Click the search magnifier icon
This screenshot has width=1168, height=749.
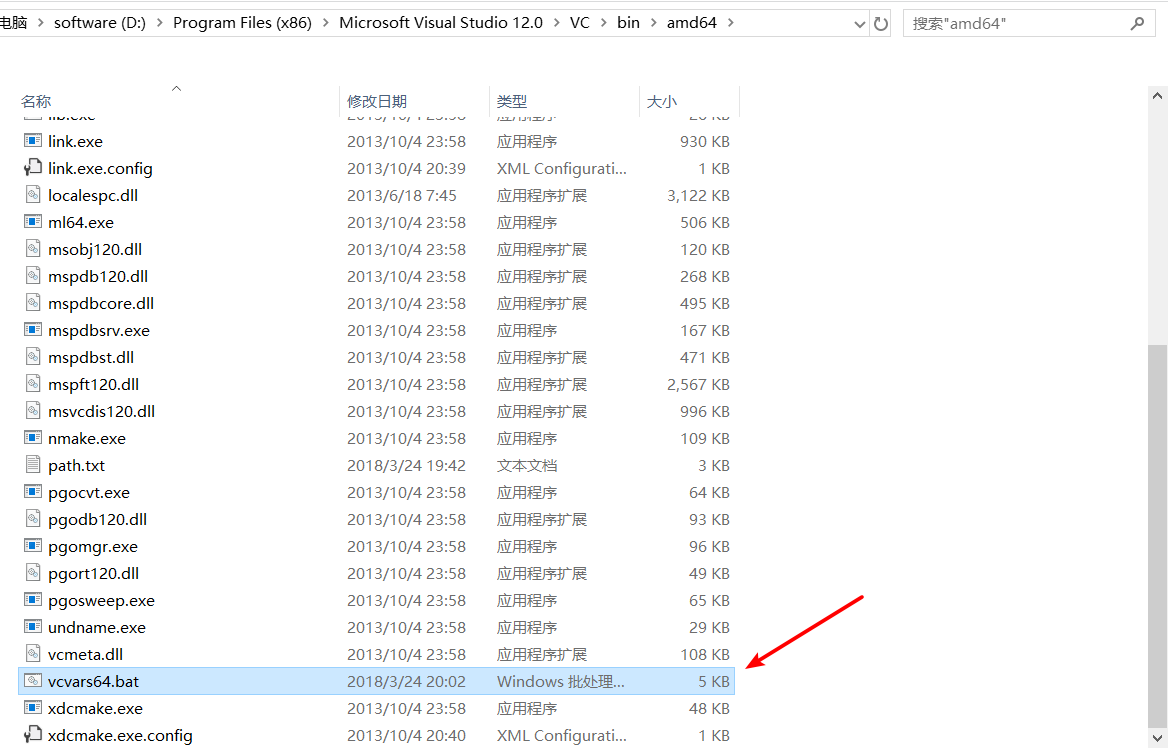pos(1139,21)
